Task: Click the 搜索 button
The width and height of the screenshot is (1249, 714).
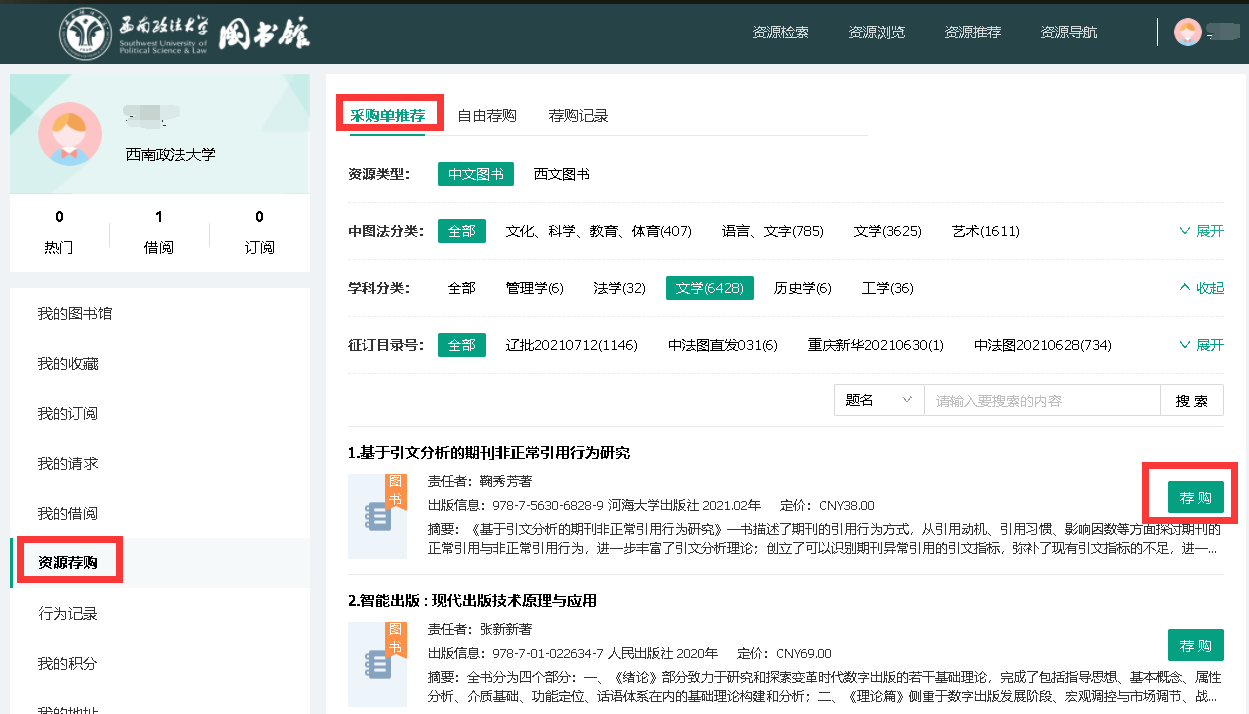Action: pos(1192,400)
